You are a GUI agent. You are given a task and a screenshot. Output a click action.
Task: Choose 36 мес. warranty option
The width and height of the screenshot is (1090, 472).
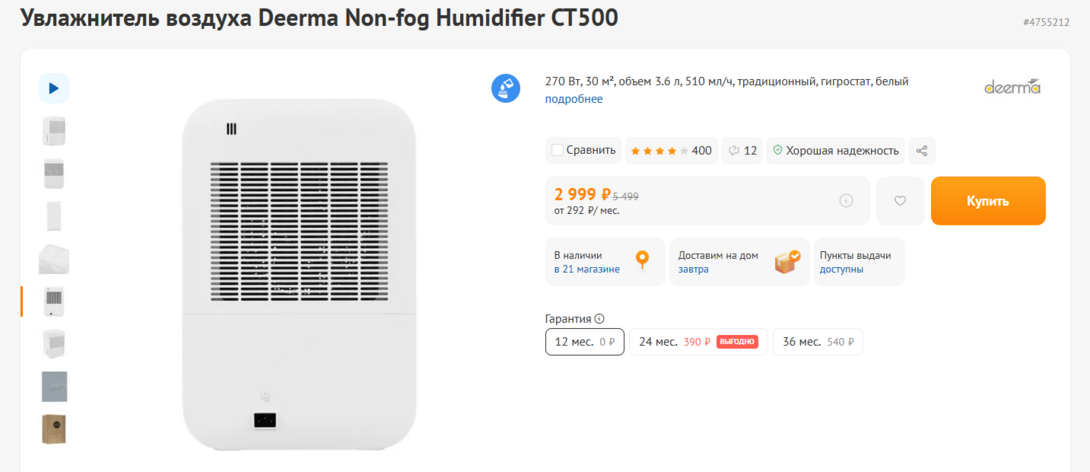(x=818, y=342)
